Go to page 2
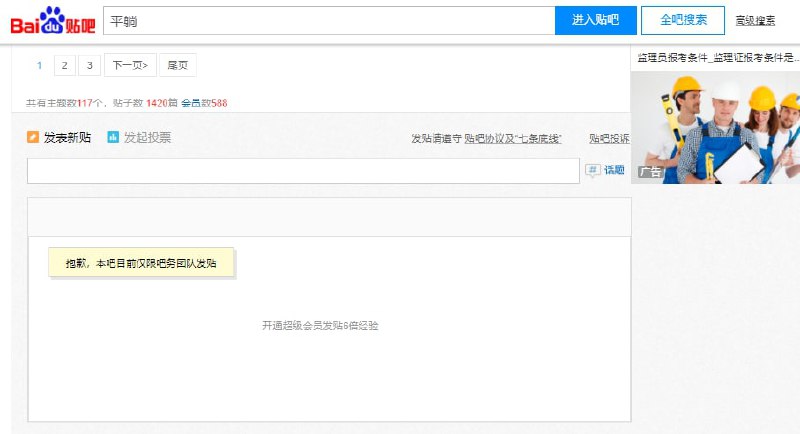Screen dimensions: 800x434 tap(65, 65)
